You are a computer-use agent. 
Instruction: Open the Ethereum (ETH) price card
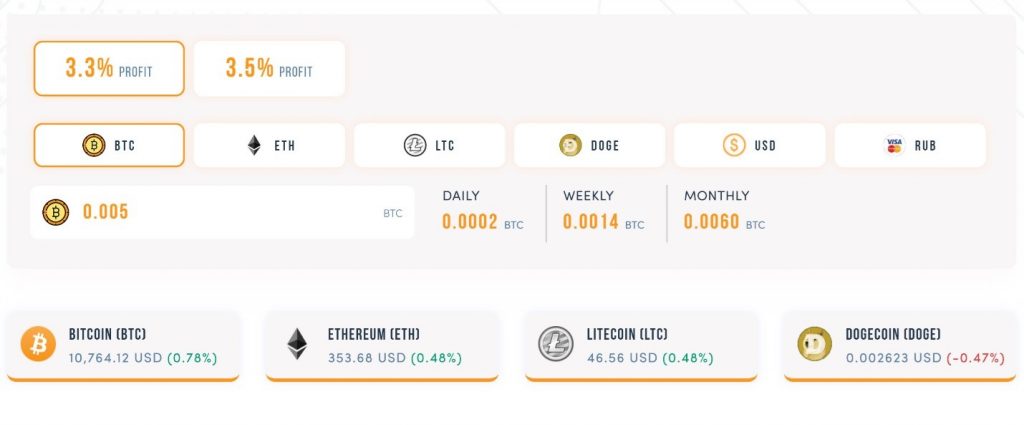pos(382,347)
